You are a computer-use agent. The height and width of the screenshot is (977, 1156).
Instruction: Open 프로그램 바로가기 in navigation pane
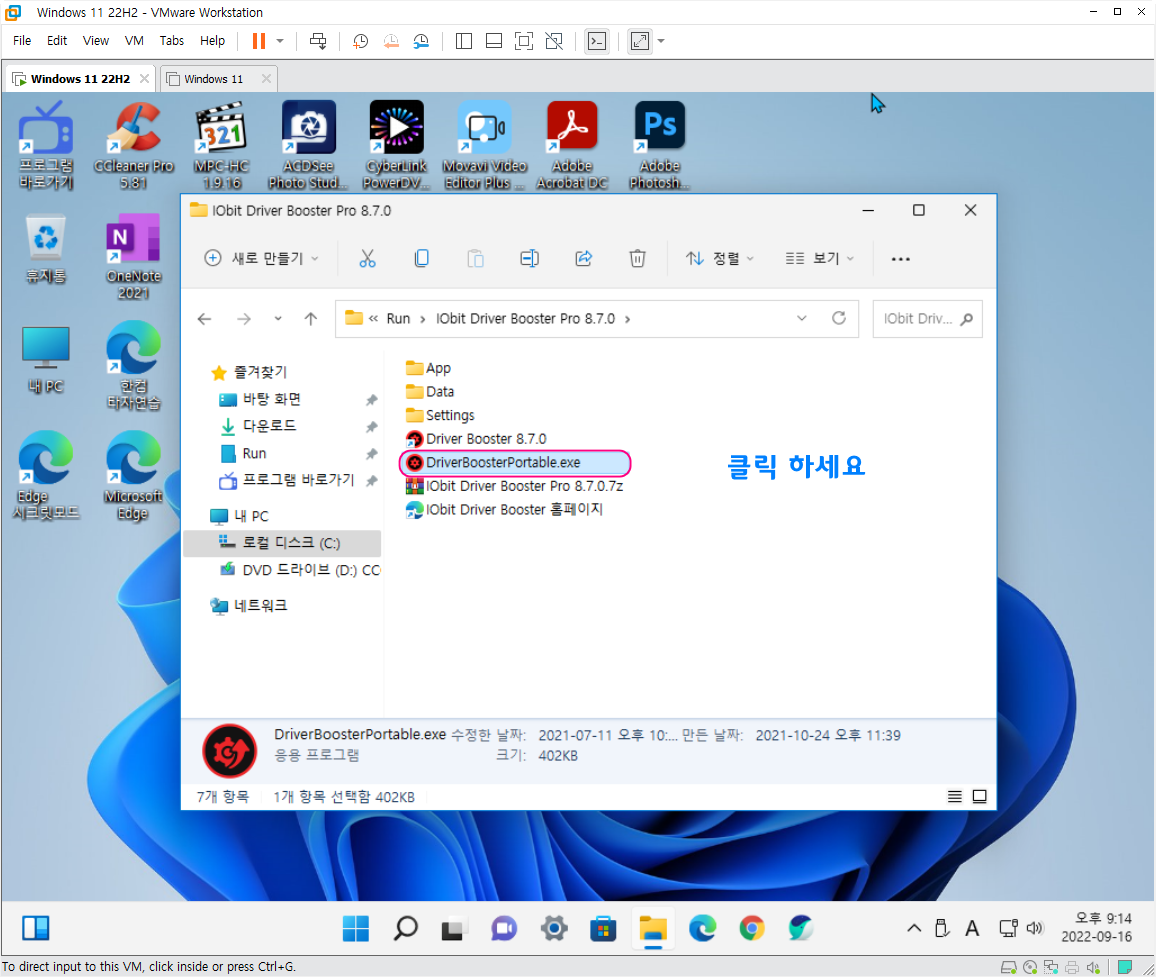[x=287, y=480]
